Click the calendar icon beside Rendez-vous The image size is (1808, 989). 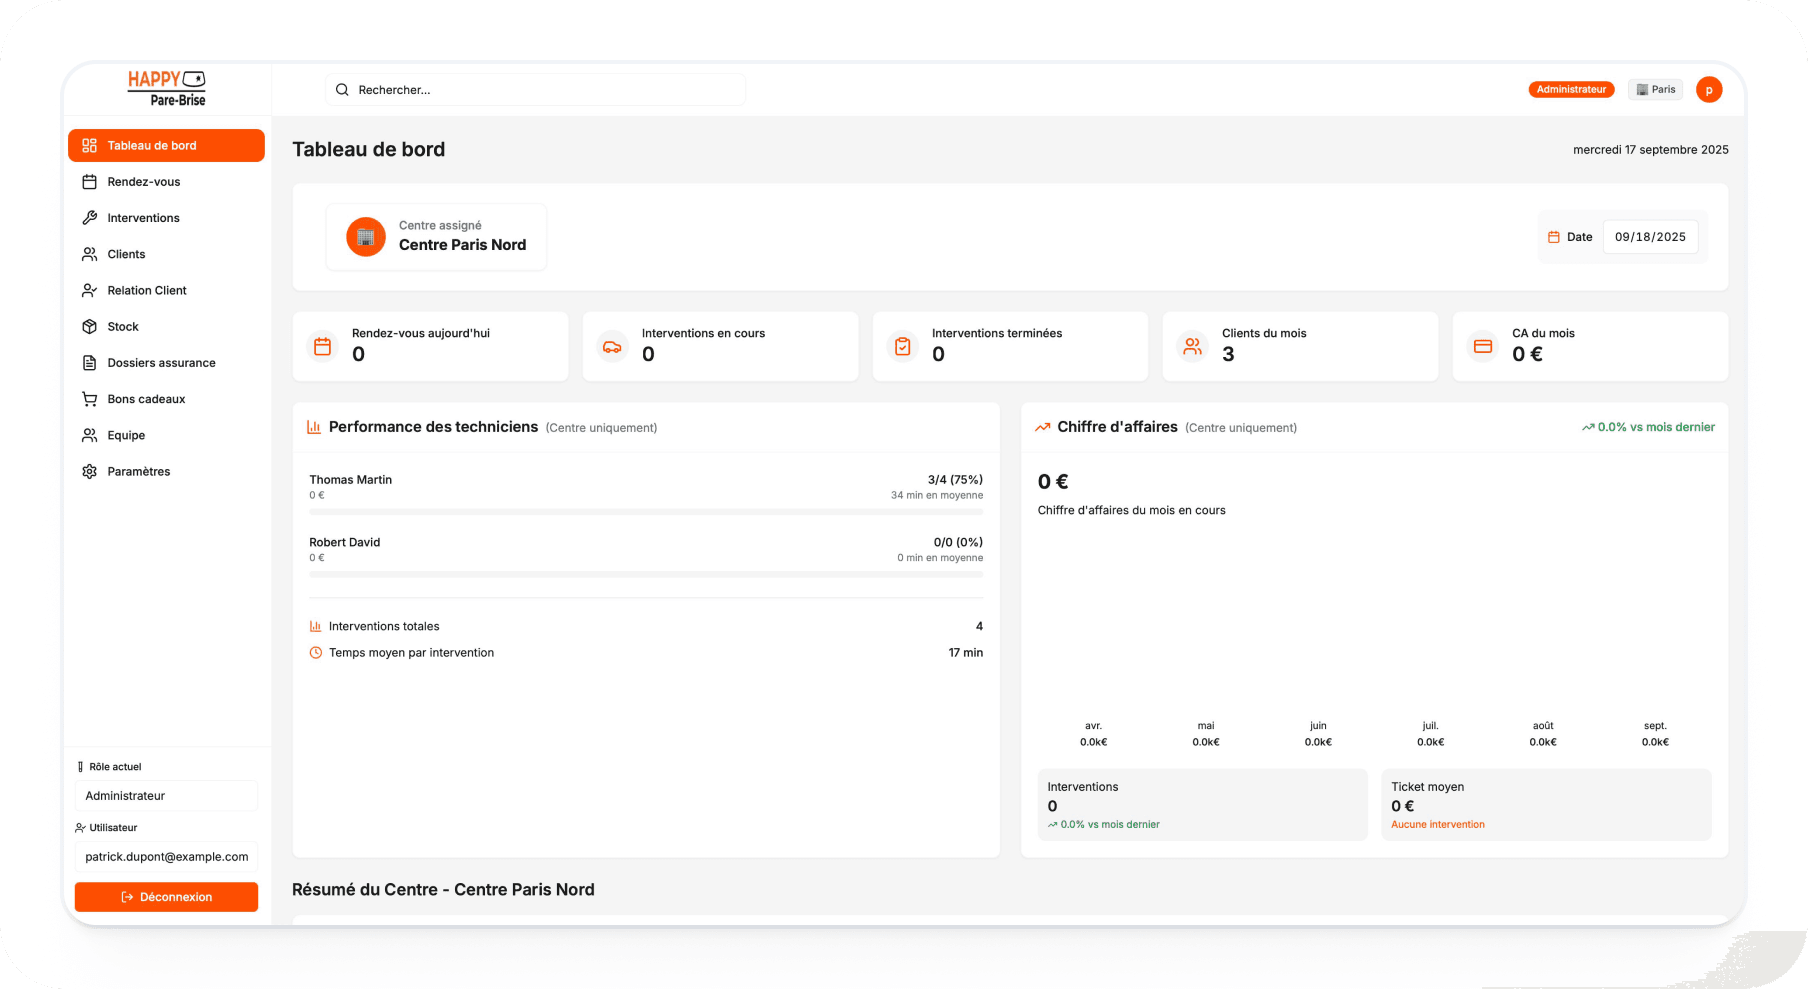pos(89,182)
